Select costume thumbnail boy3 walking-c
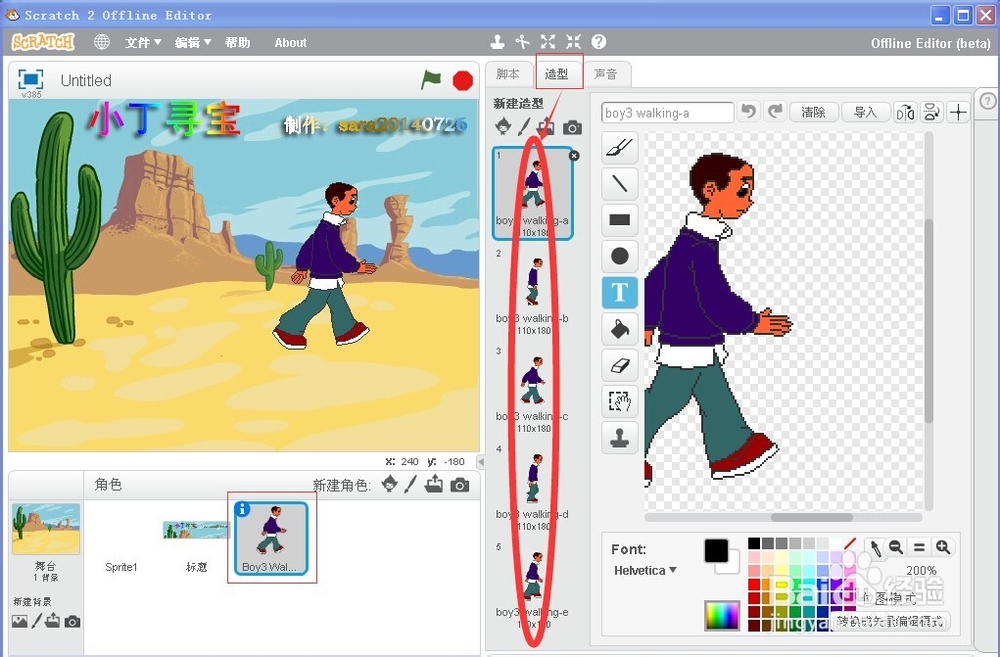The height and width of the screenshot is (657, 1000). pyautogui.click(x=533, y=390)
